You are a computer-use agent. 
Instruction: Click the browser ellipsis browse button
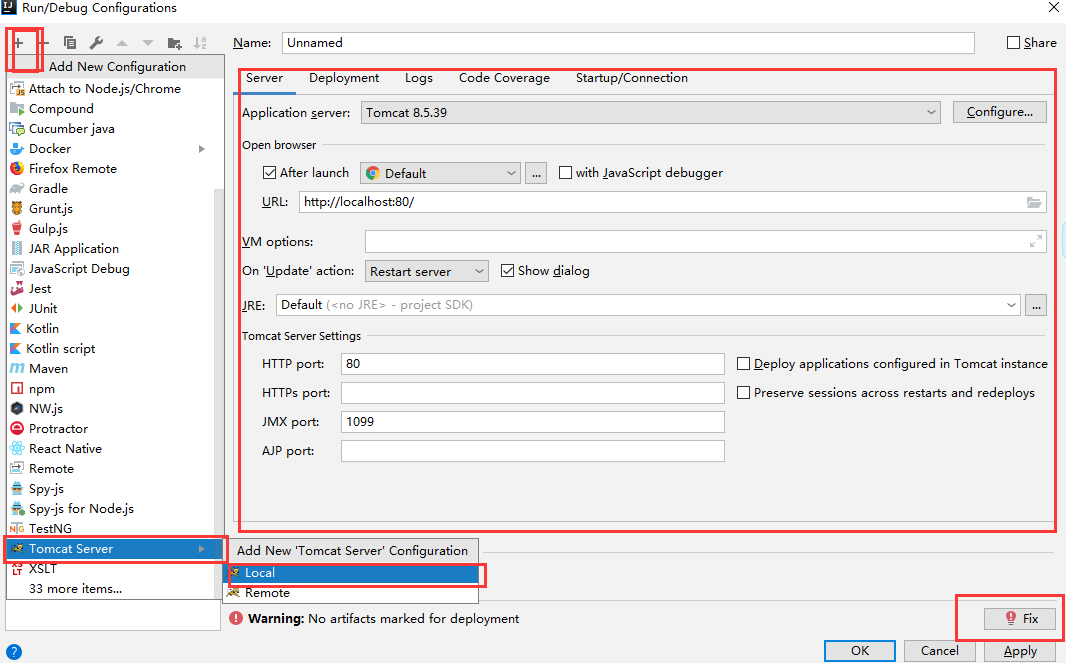(536, 173)
